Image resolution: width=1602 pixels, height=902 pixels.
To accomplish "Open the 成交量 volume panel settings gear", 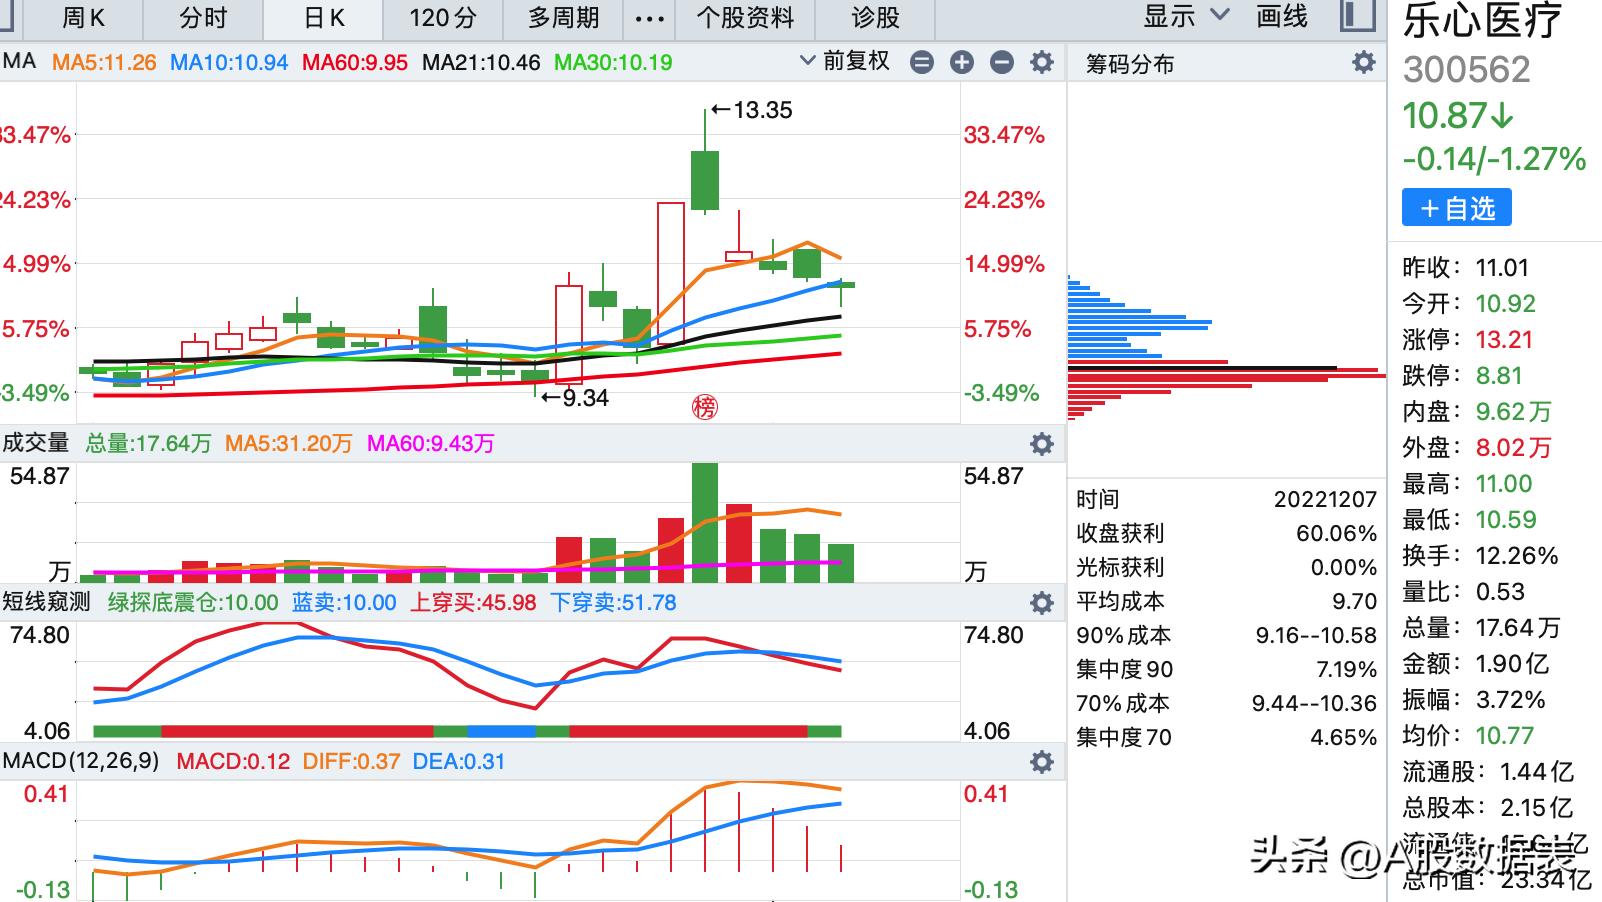I will point(1041,443).
